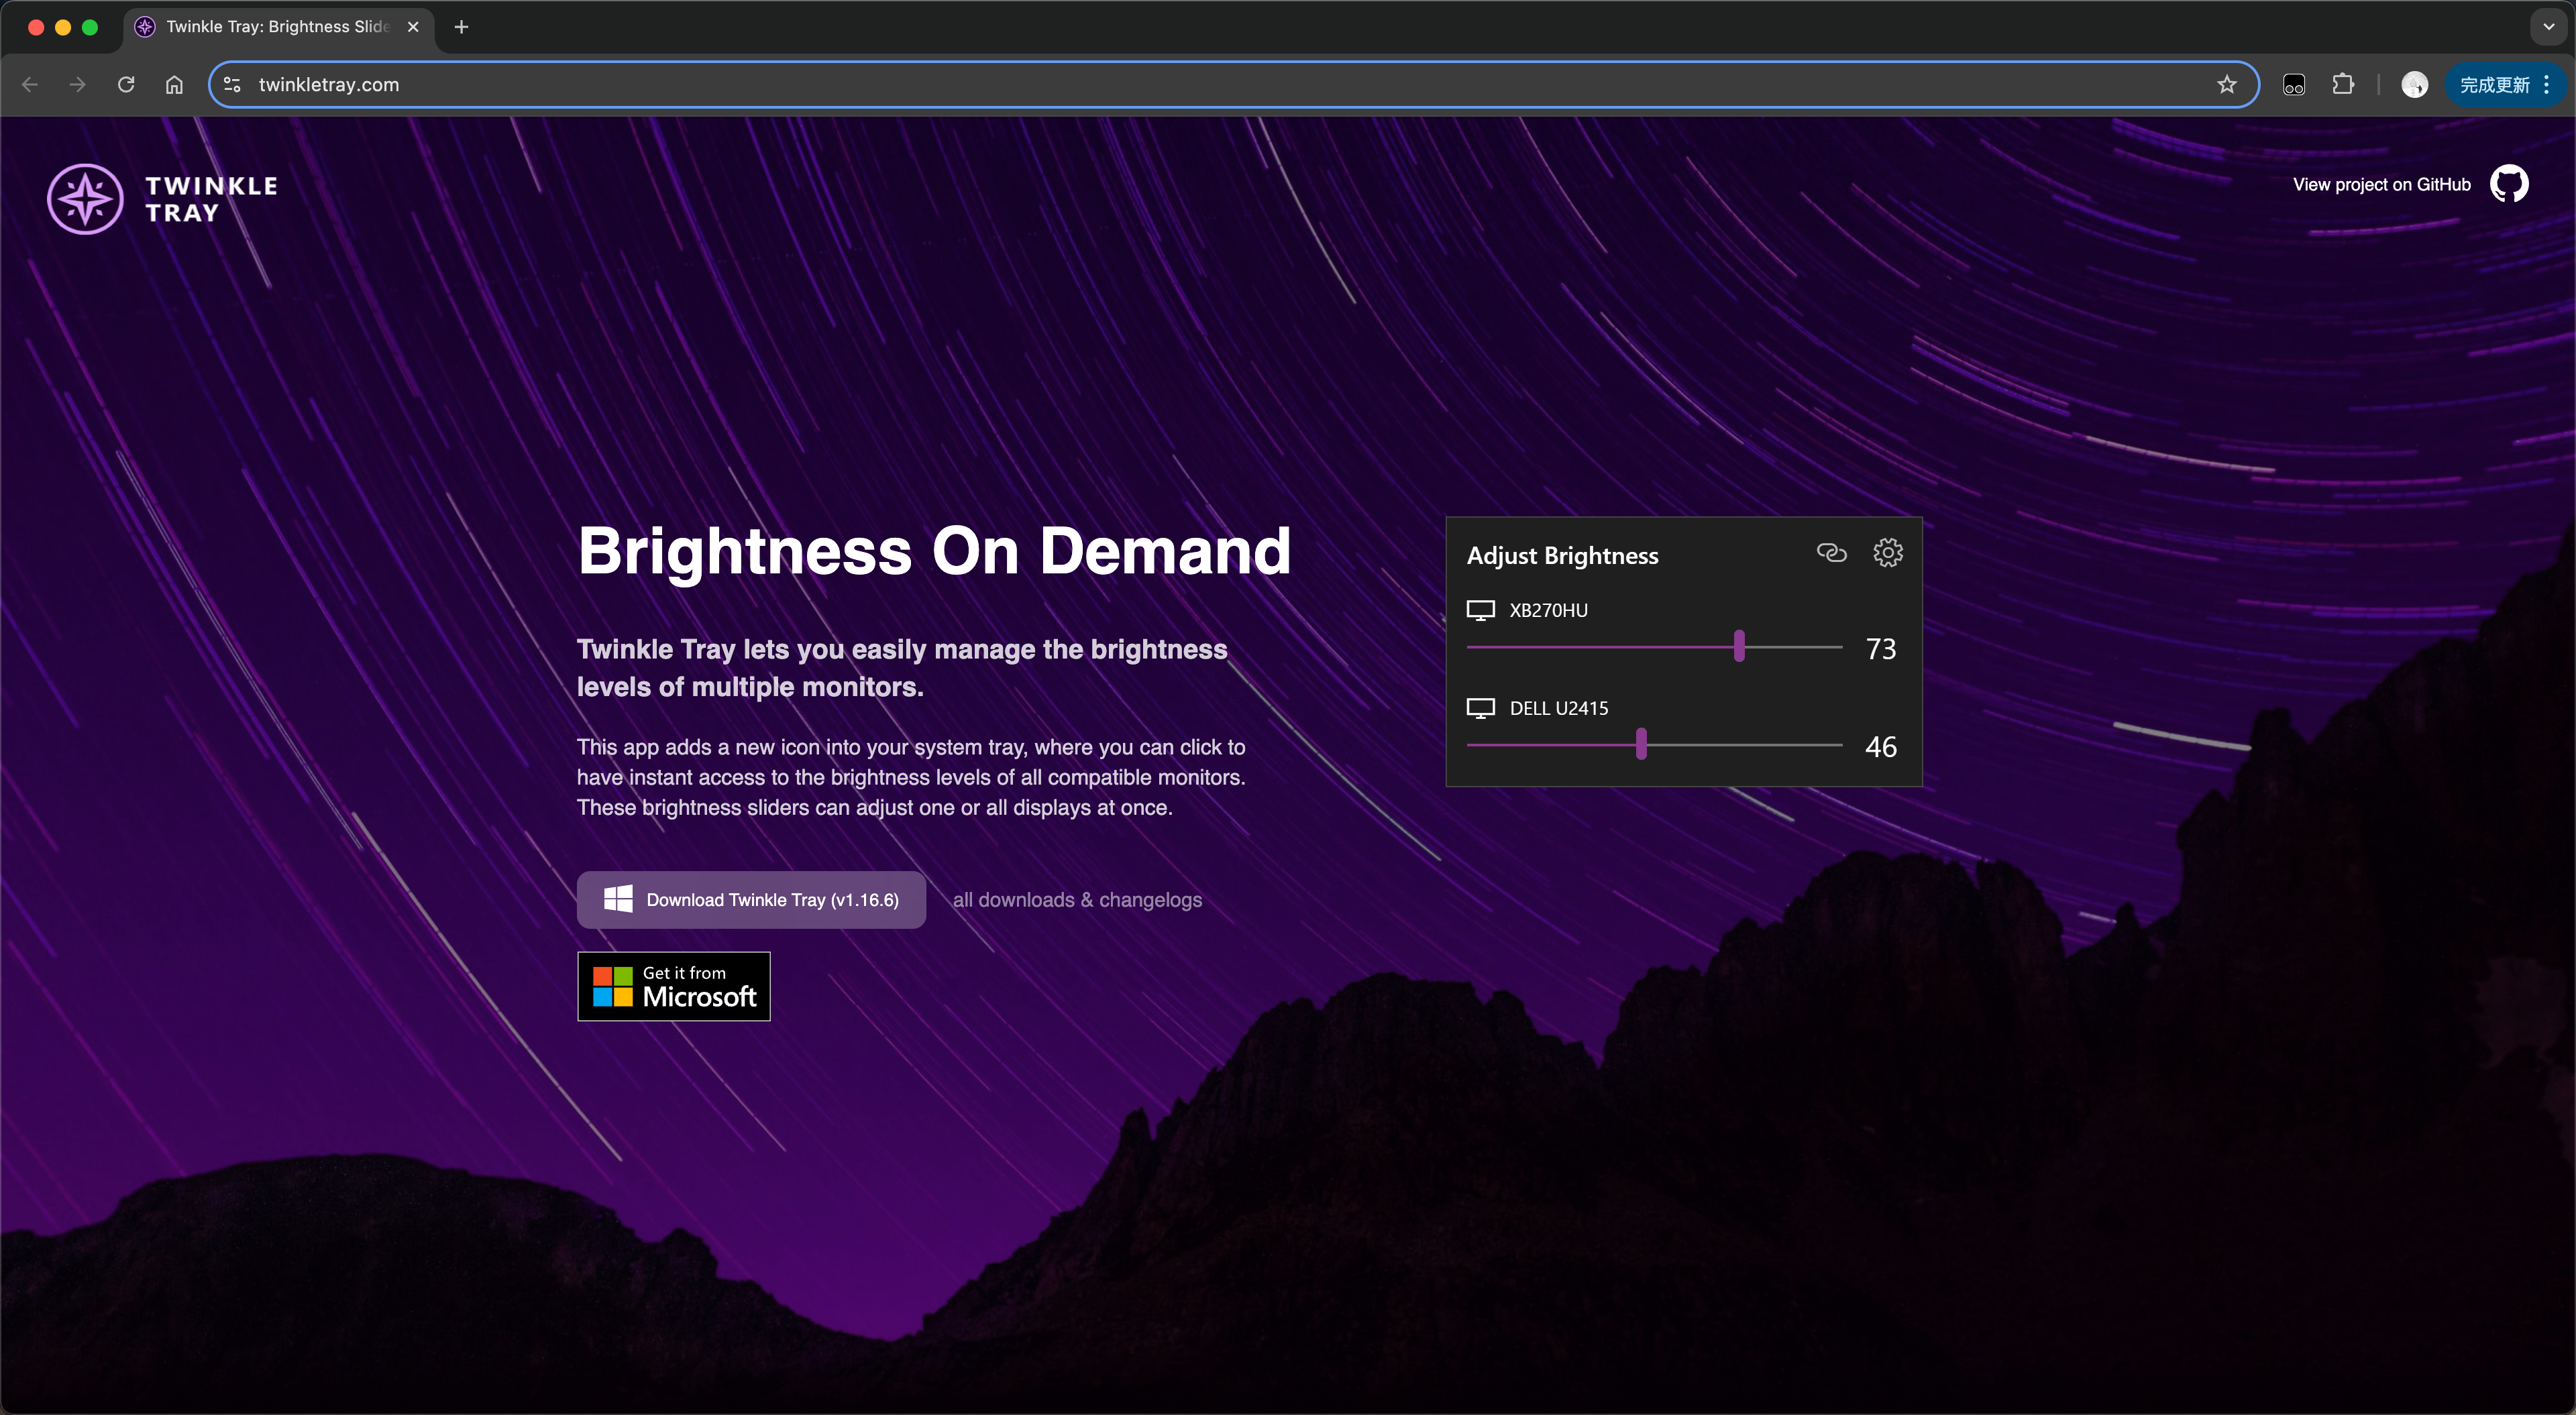
Task: Click brightness value 46
Action: 1880,747
